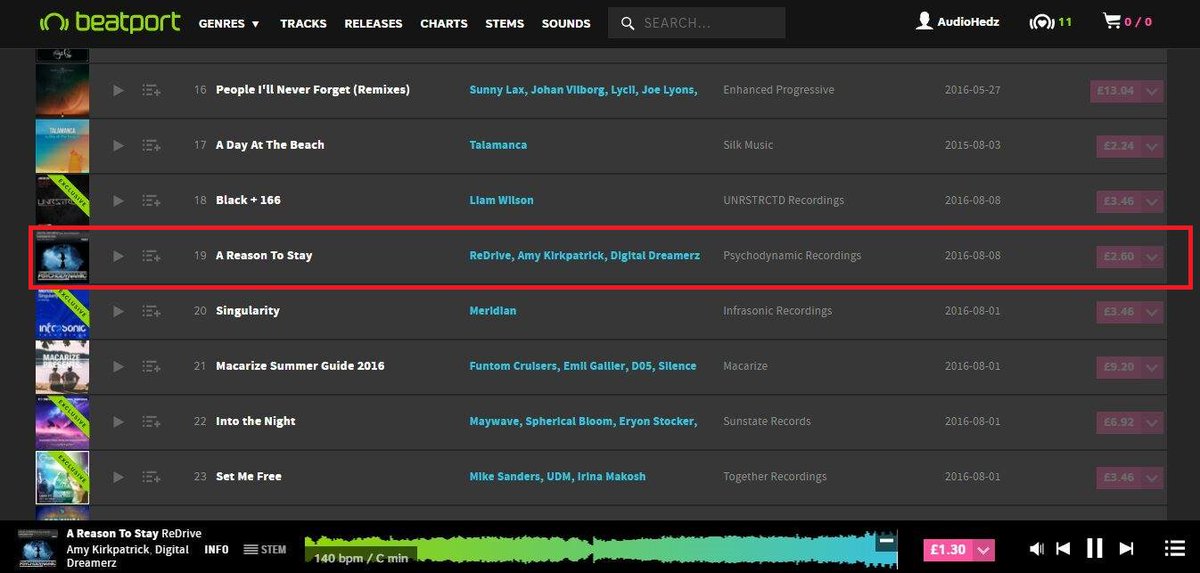Image resolution: width=1200 pixels, height=573 pixels.
Task: Add Macarize Summer Guide 2016 to queue
Action: (151, 366)
